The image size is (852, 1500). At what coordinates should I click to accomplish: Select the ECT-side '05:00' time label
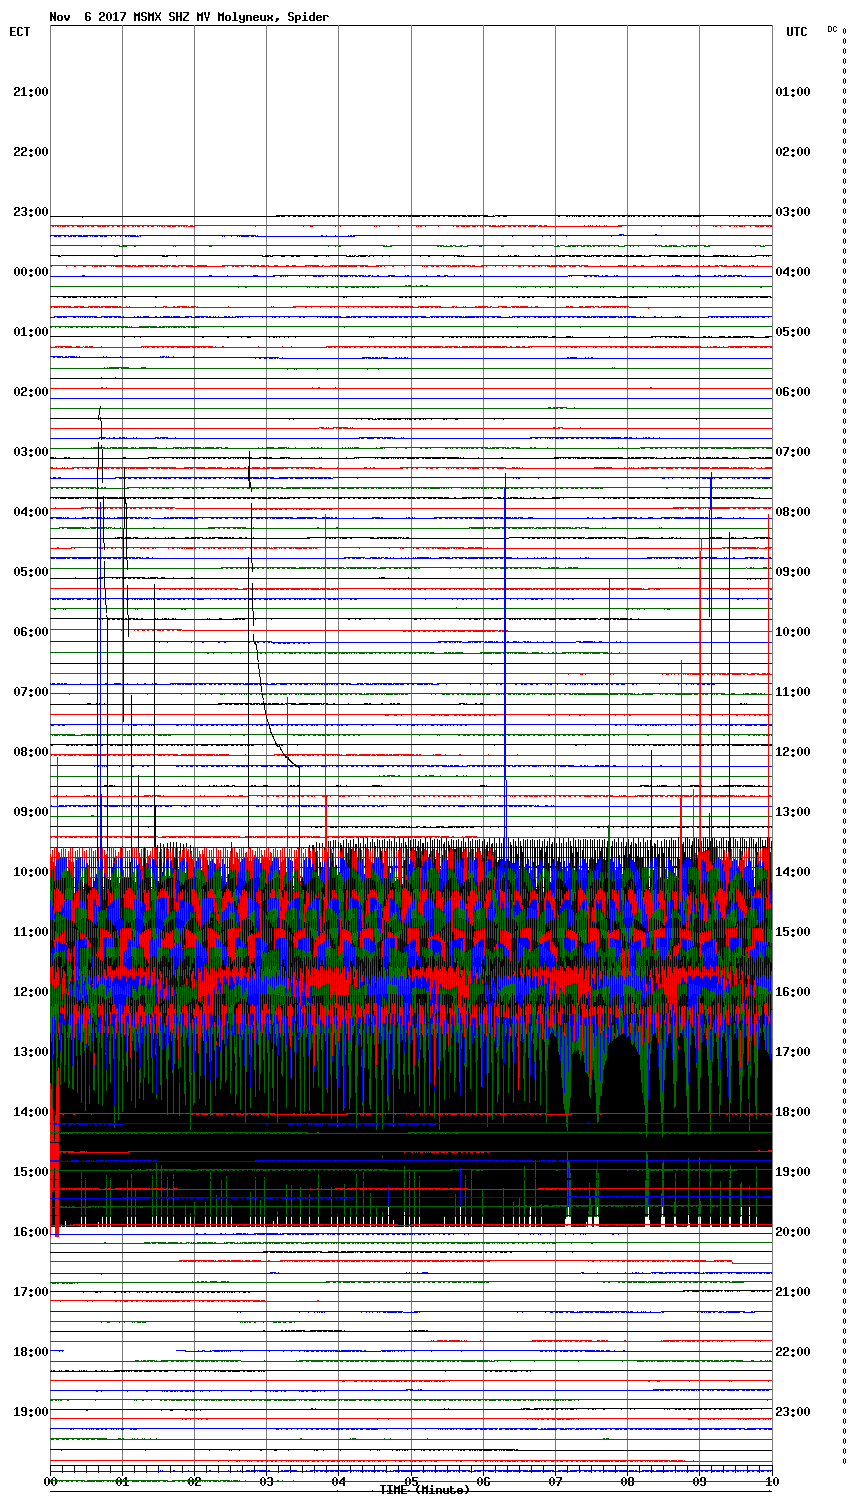[31, 572]
